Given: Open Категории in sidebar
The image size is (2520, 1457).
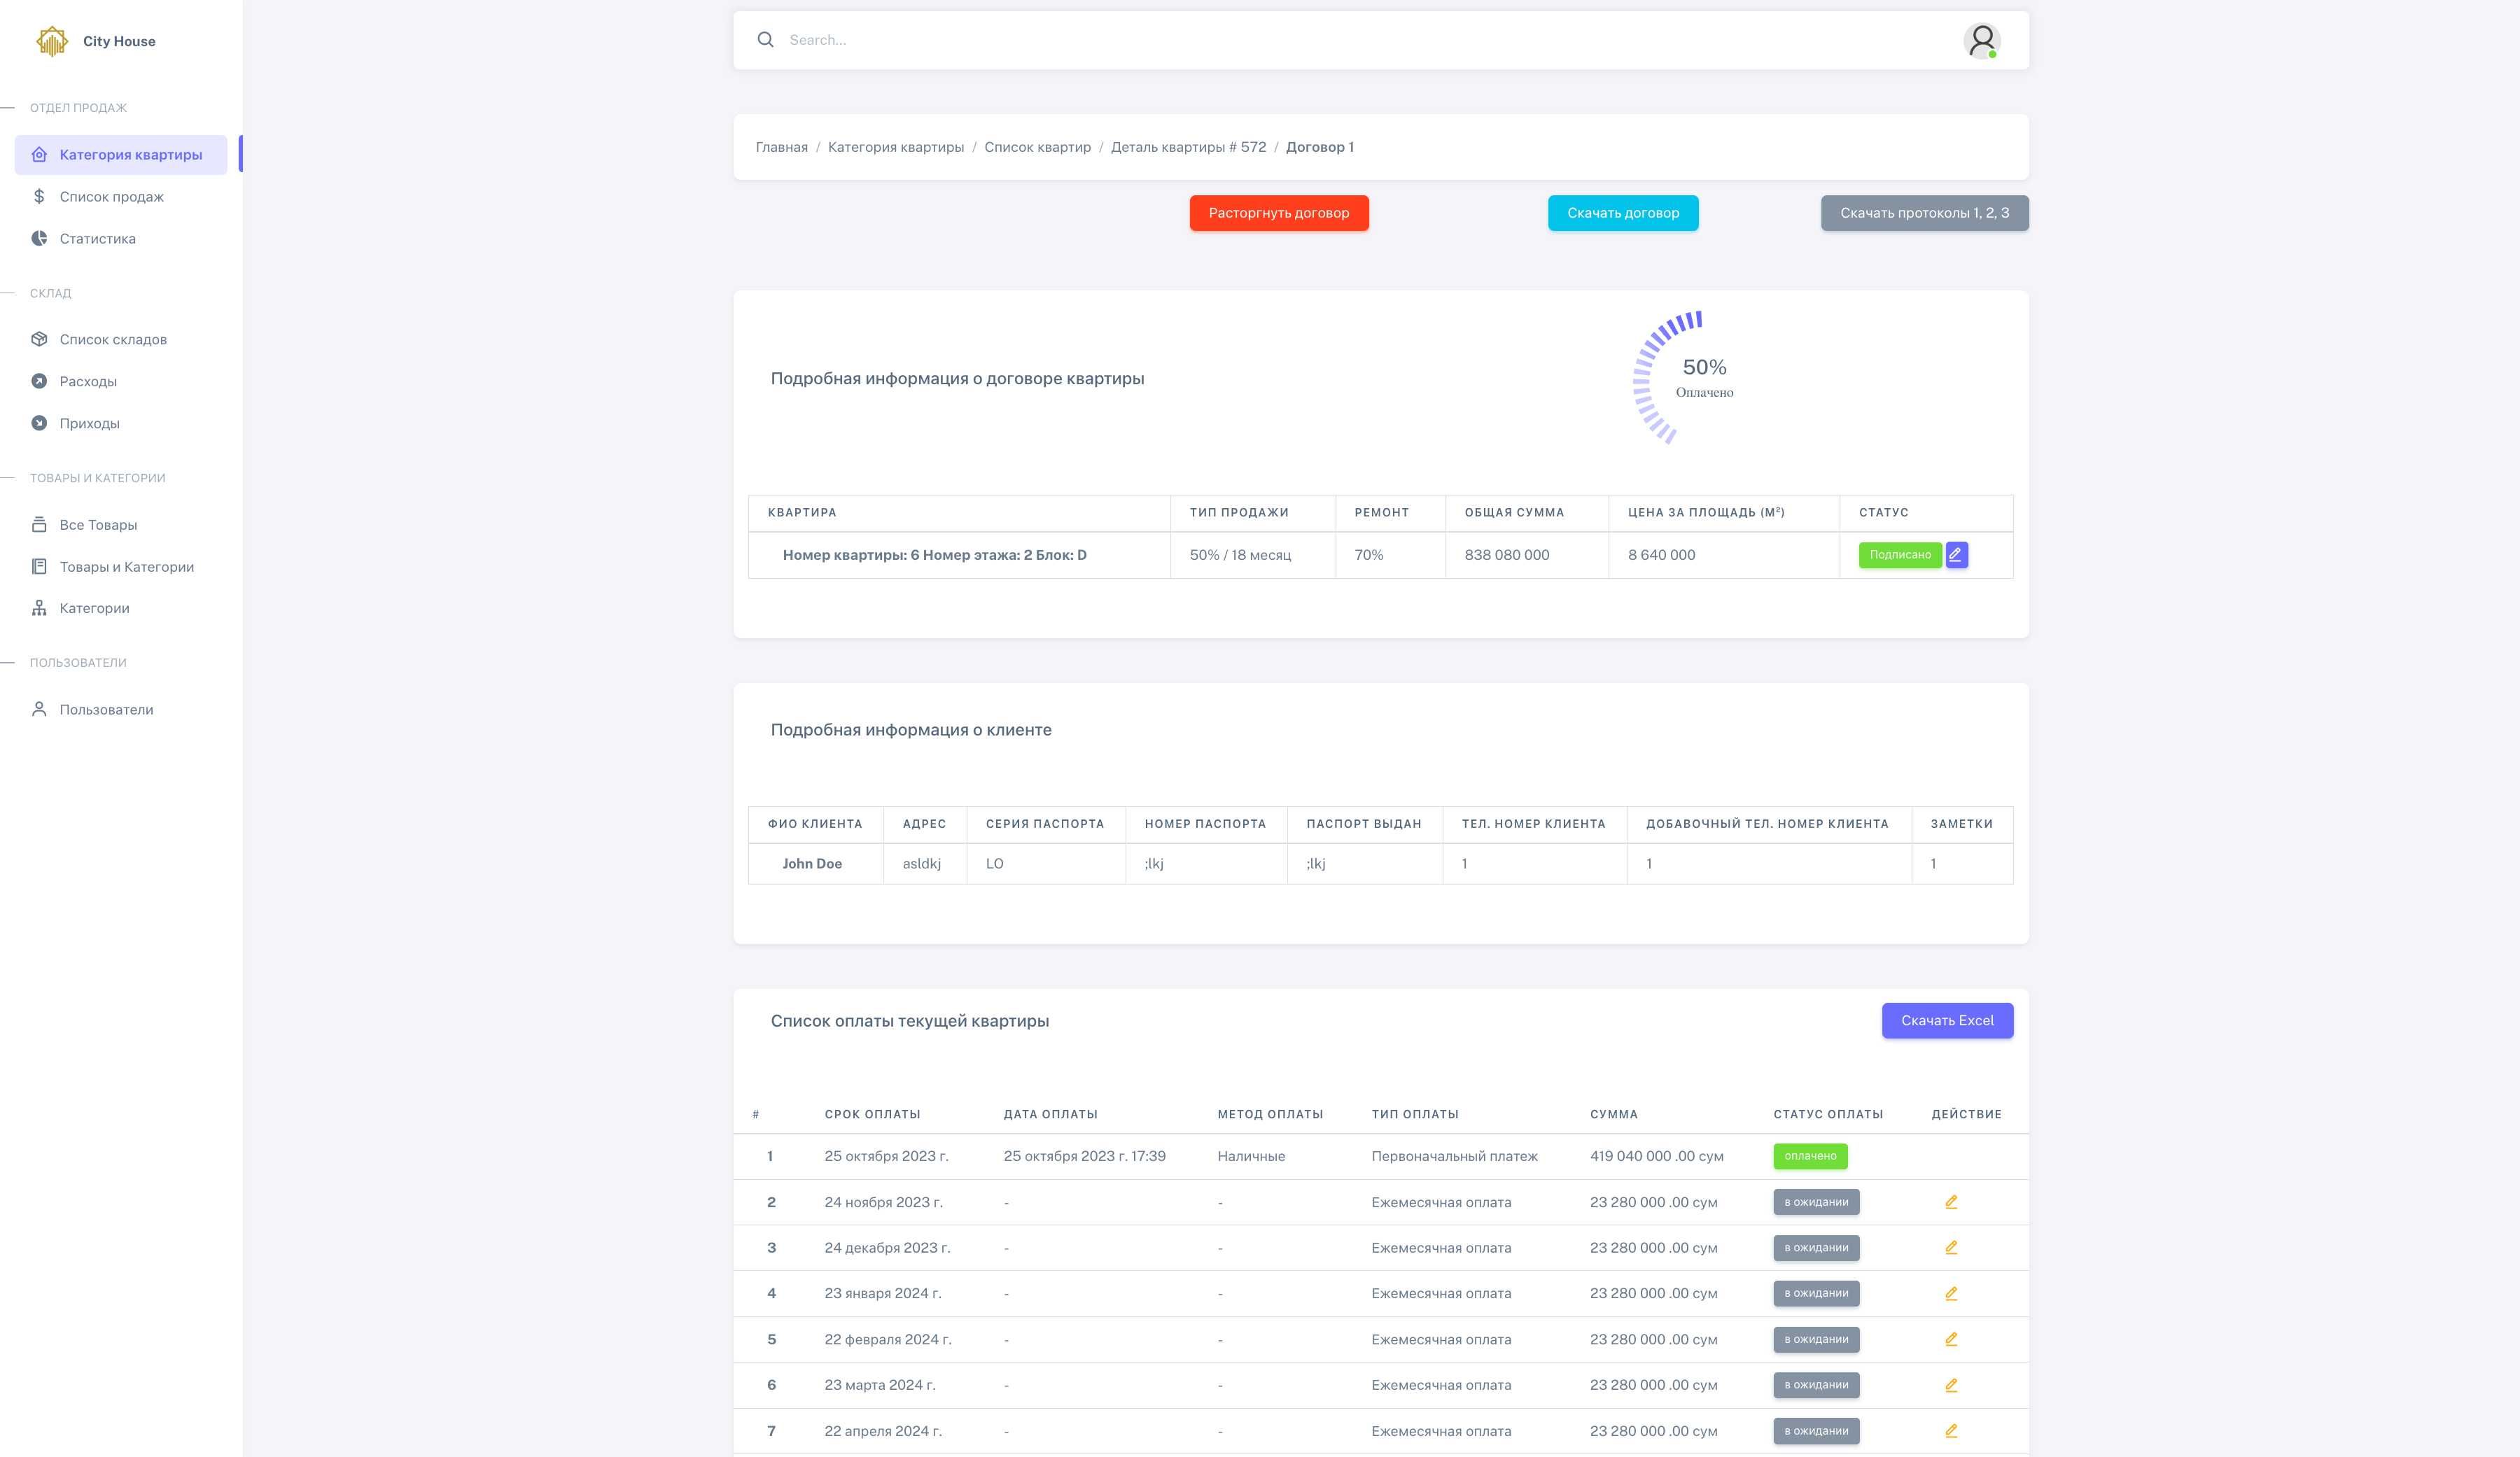Looking at the screenshot, I should coord(121,608).
